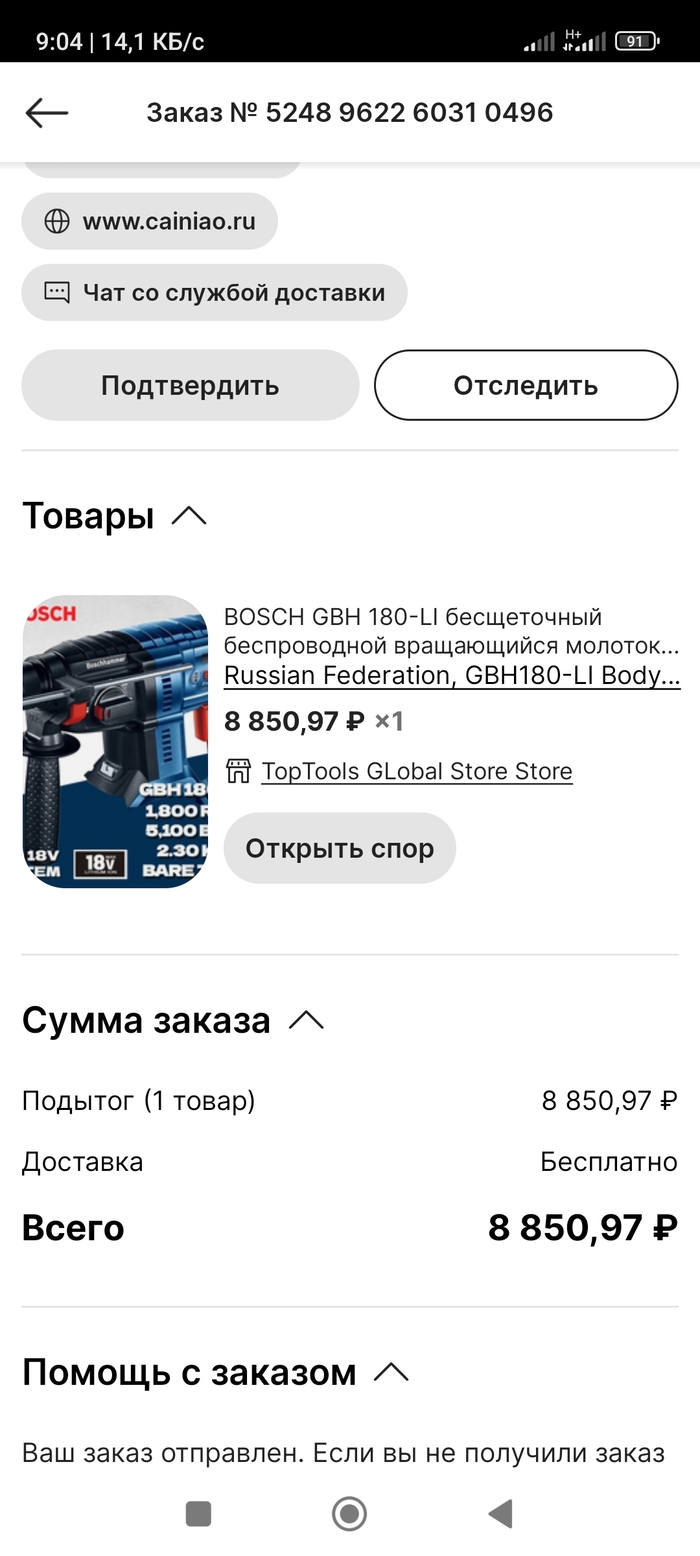Open the BOSCH hammer drill product thumbnail

pos(115,741)
